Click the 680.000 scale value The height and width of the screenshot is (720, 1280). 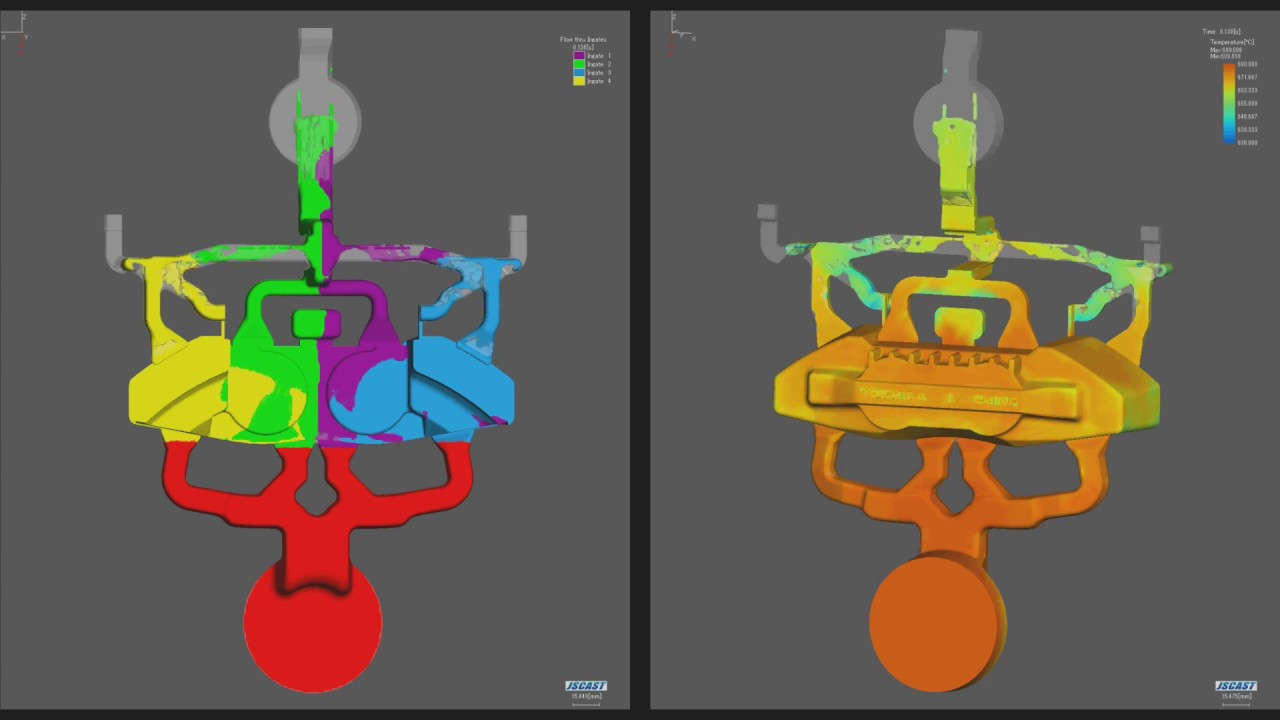1247,64
